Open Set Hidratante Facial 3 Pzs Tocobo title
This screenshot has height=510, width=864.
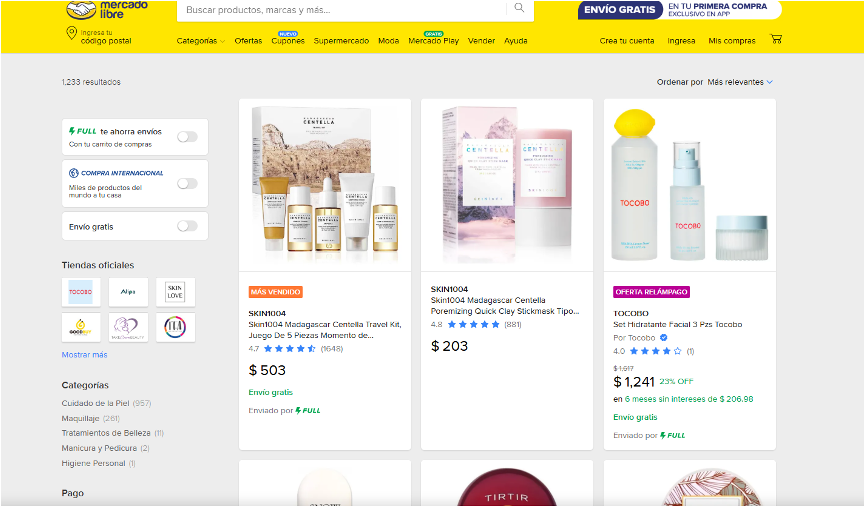678,324
